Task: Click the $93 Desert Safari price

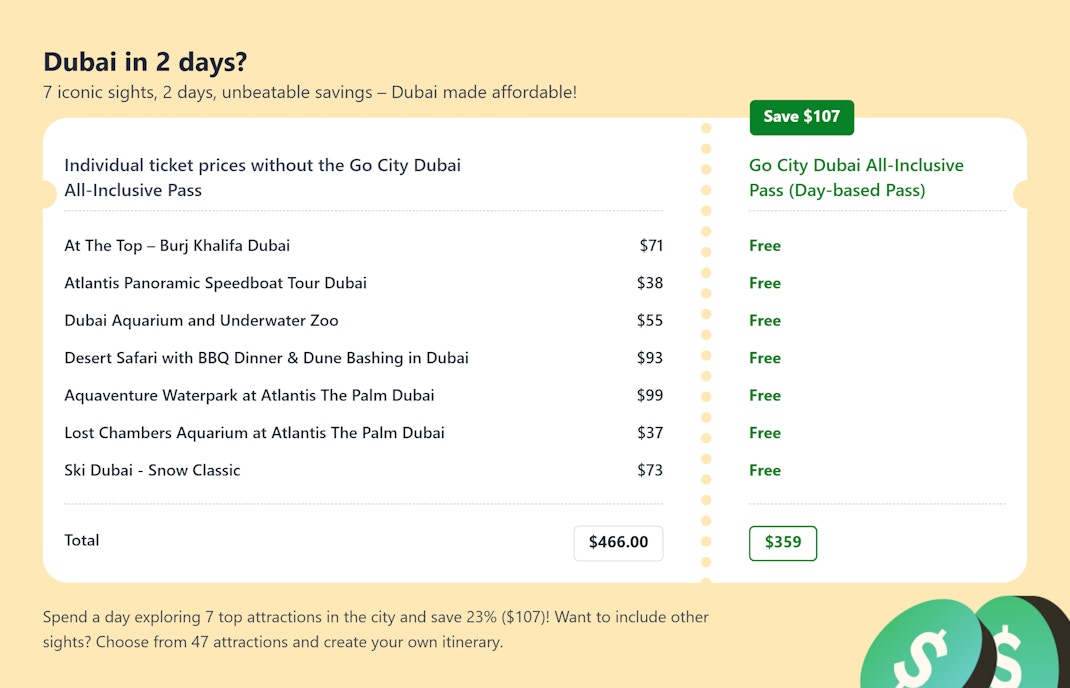Action: 650,358
